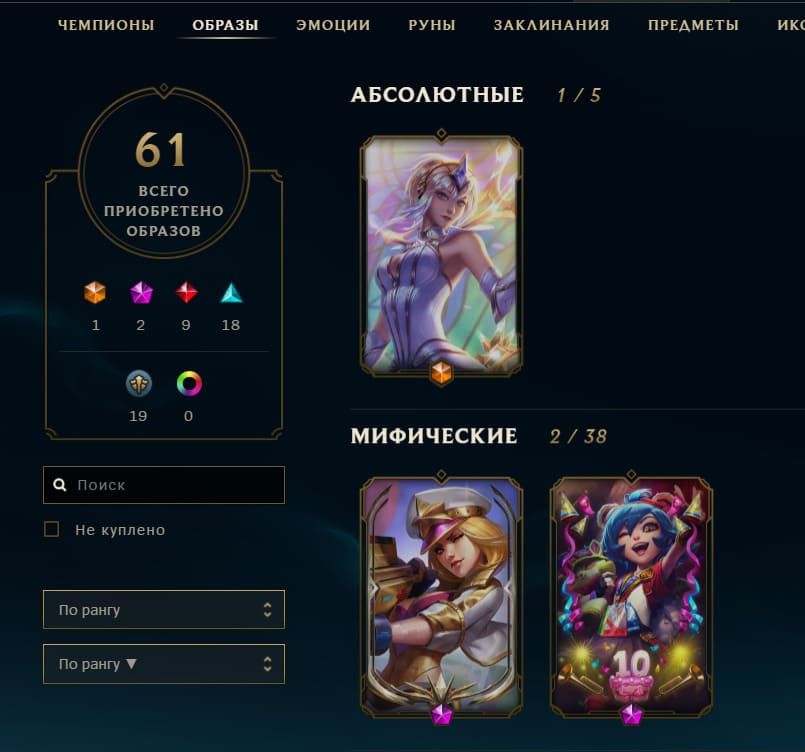Open the ЭМОЦИИ tab
805x752 pixels.
click(333, 25)
